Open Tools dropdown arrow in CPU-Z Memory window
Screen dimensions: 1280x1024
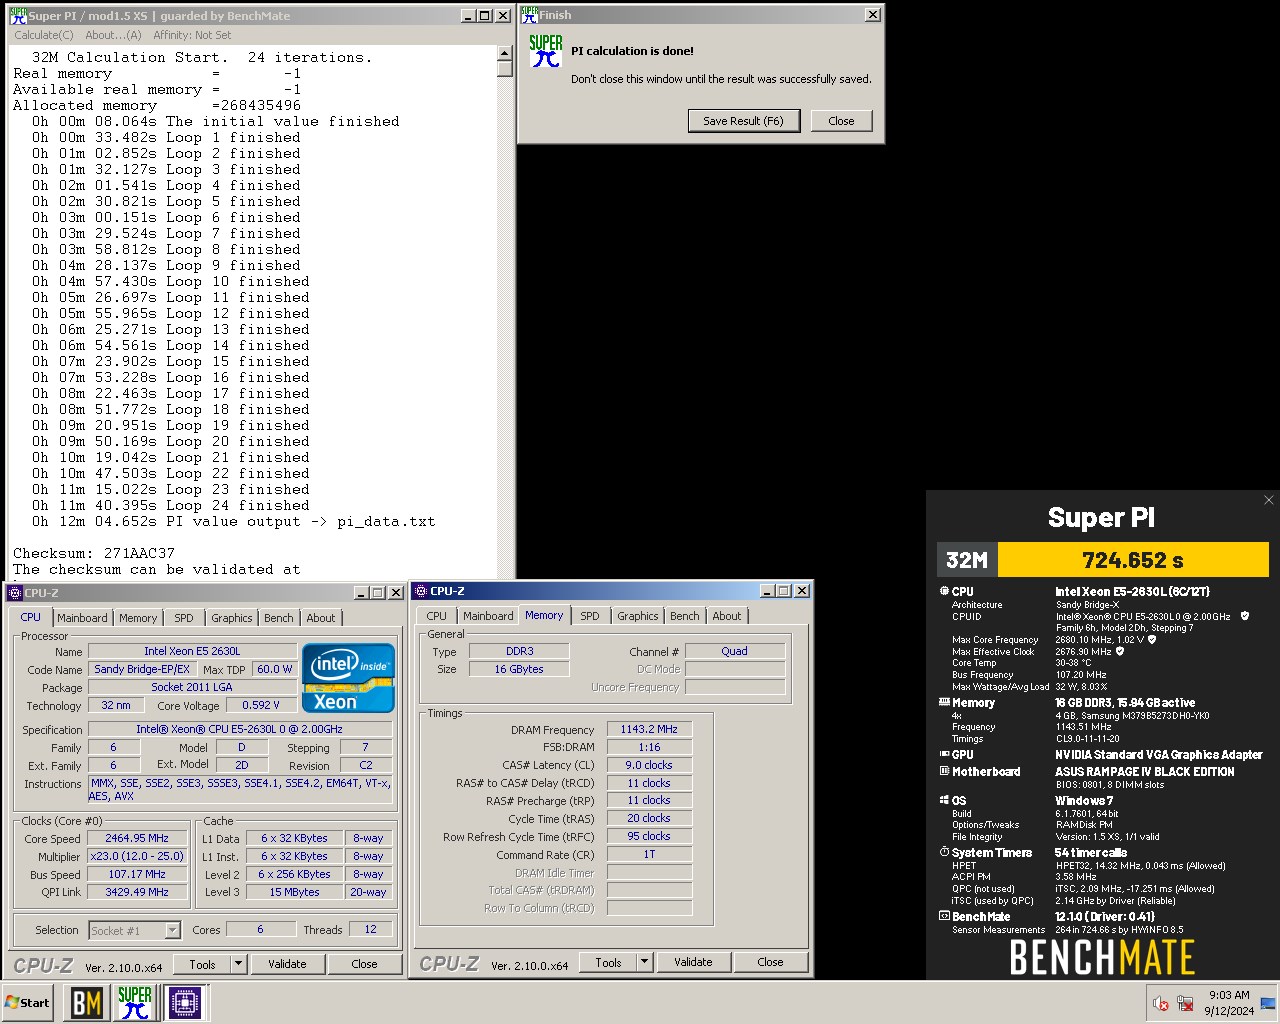tap(644, 962)
